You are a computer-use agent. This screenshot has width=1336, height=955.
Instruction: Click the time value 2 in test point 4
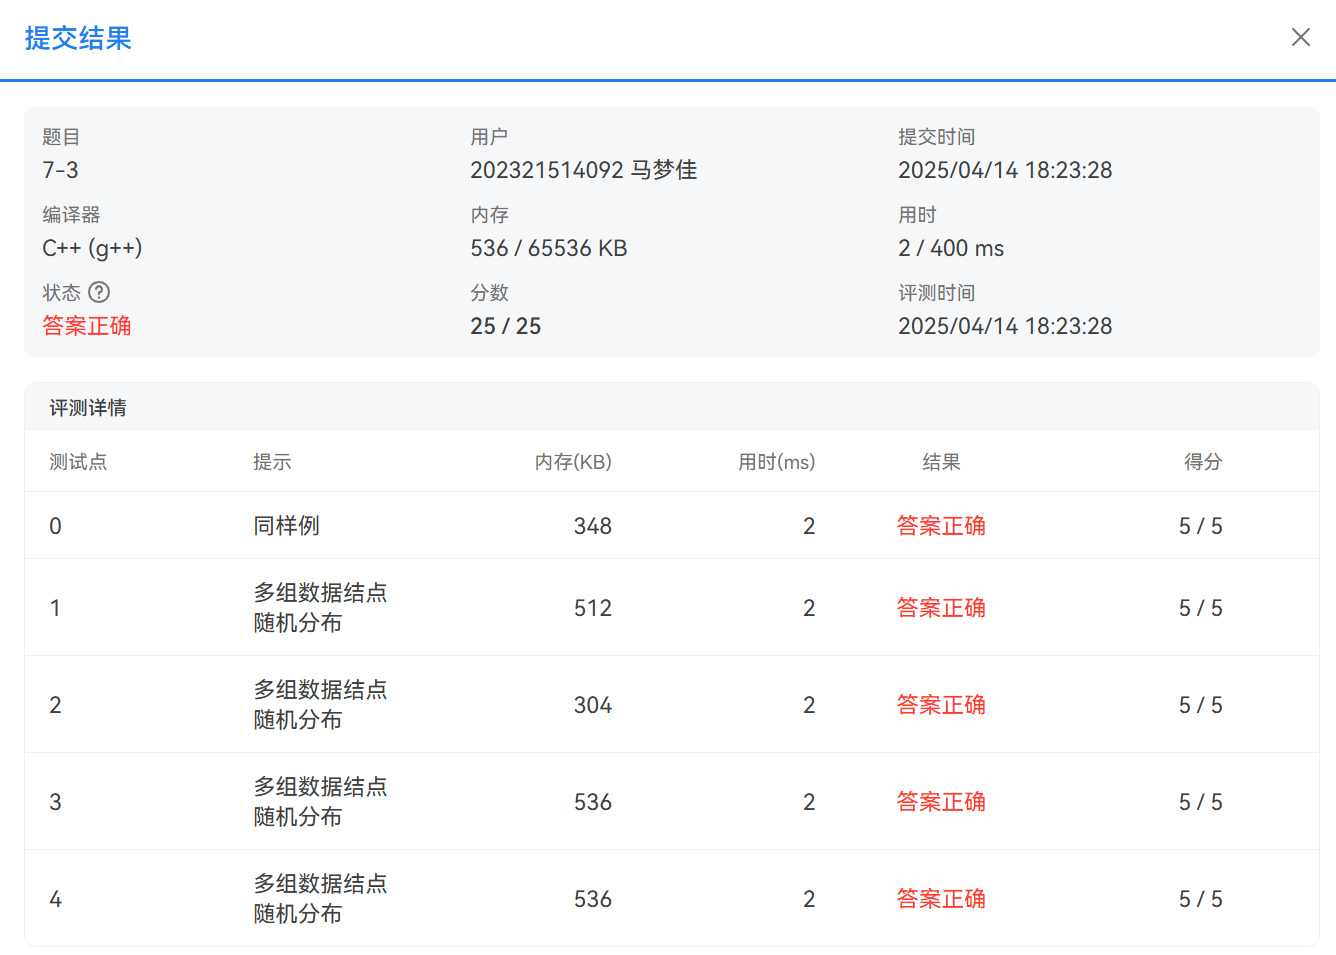click(x=809, y=899)
